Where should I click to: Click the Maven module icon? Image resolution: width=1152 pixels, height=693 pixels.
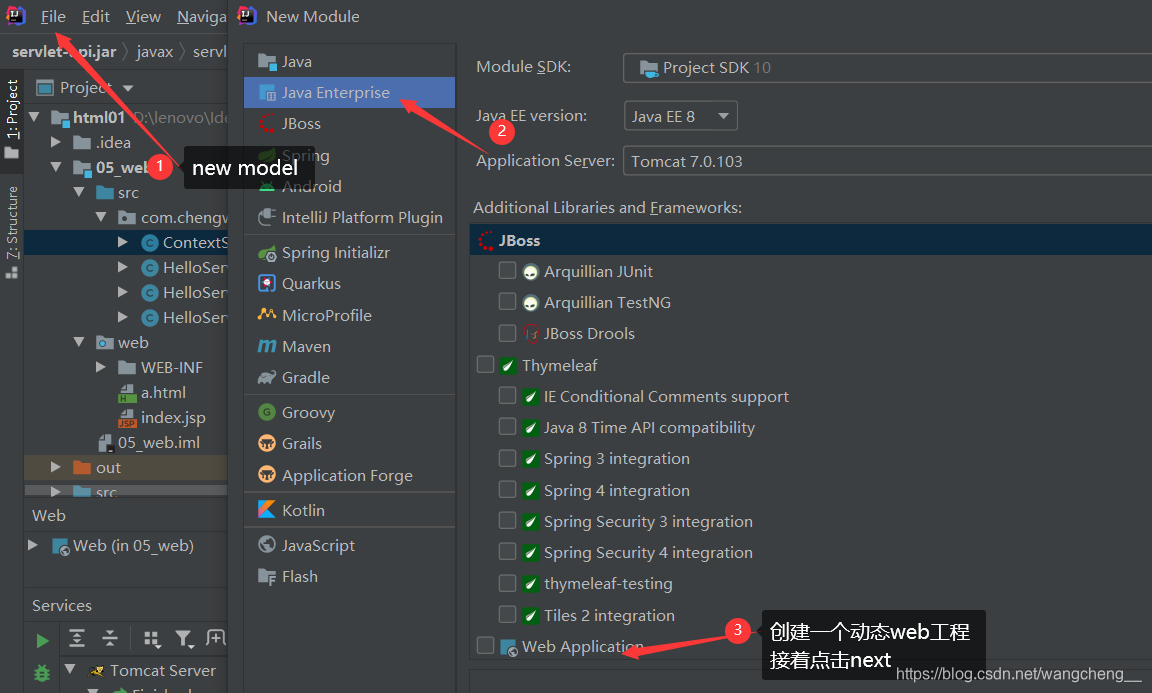pos(267,346)
